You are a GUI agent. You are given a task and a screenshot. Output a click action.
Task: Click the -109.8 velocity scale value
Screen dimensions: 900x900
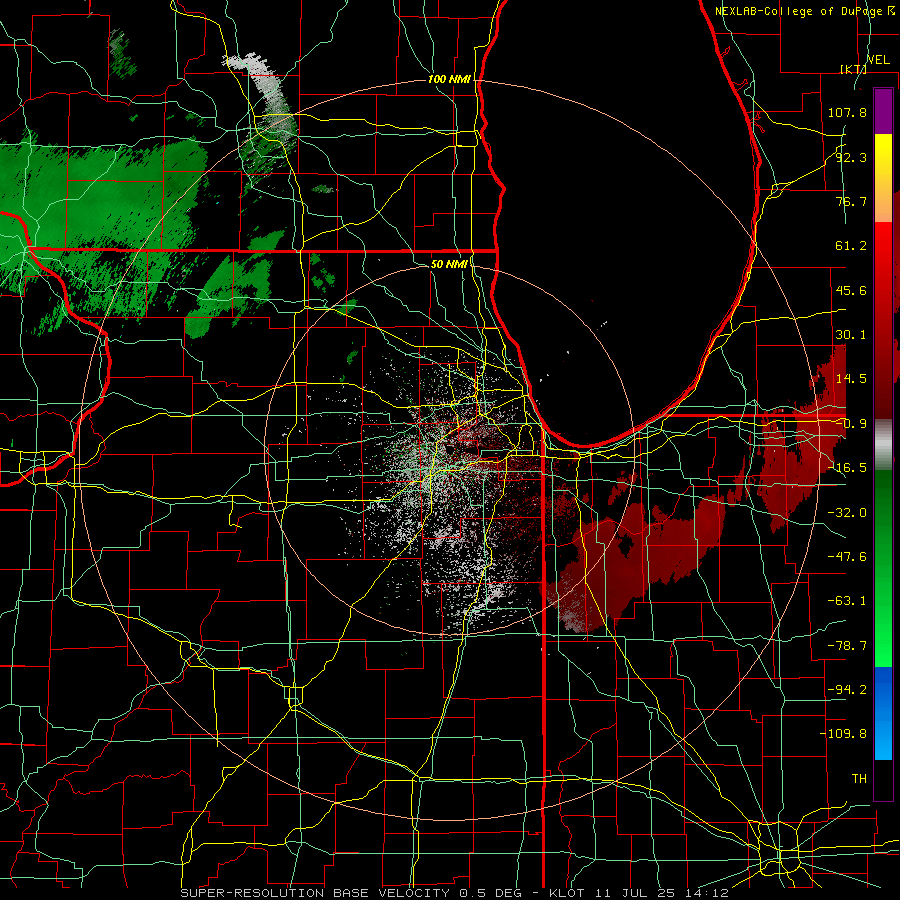pos(843,734)
